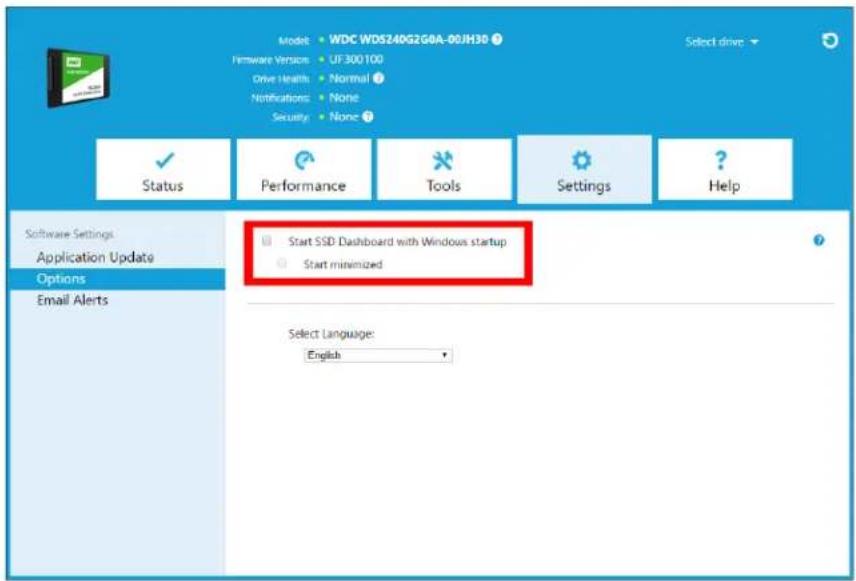856x581 pixels.
Task: Click the checkmark icon on Status tab
Action: coord(164,161)
